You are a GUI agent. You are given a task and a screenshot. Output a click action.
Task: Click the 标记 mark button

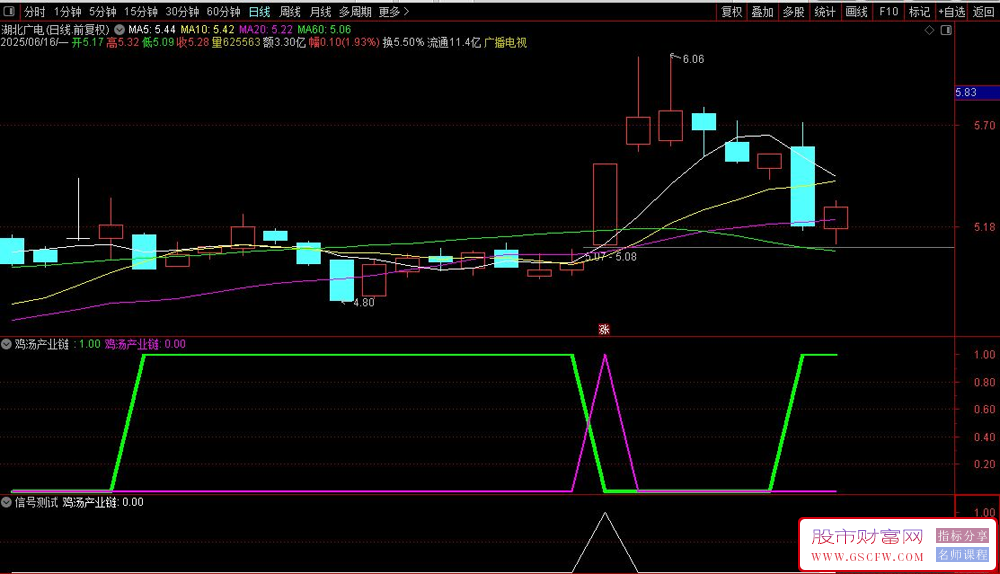pyautogui.click(x=919, y=11)
